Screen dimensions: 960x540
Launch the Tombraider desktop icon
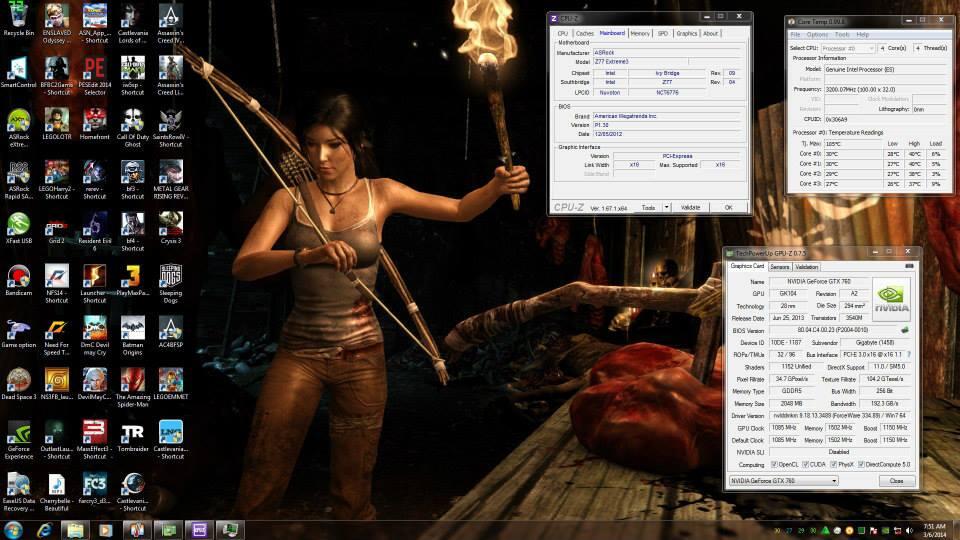(x=132, y=437)
